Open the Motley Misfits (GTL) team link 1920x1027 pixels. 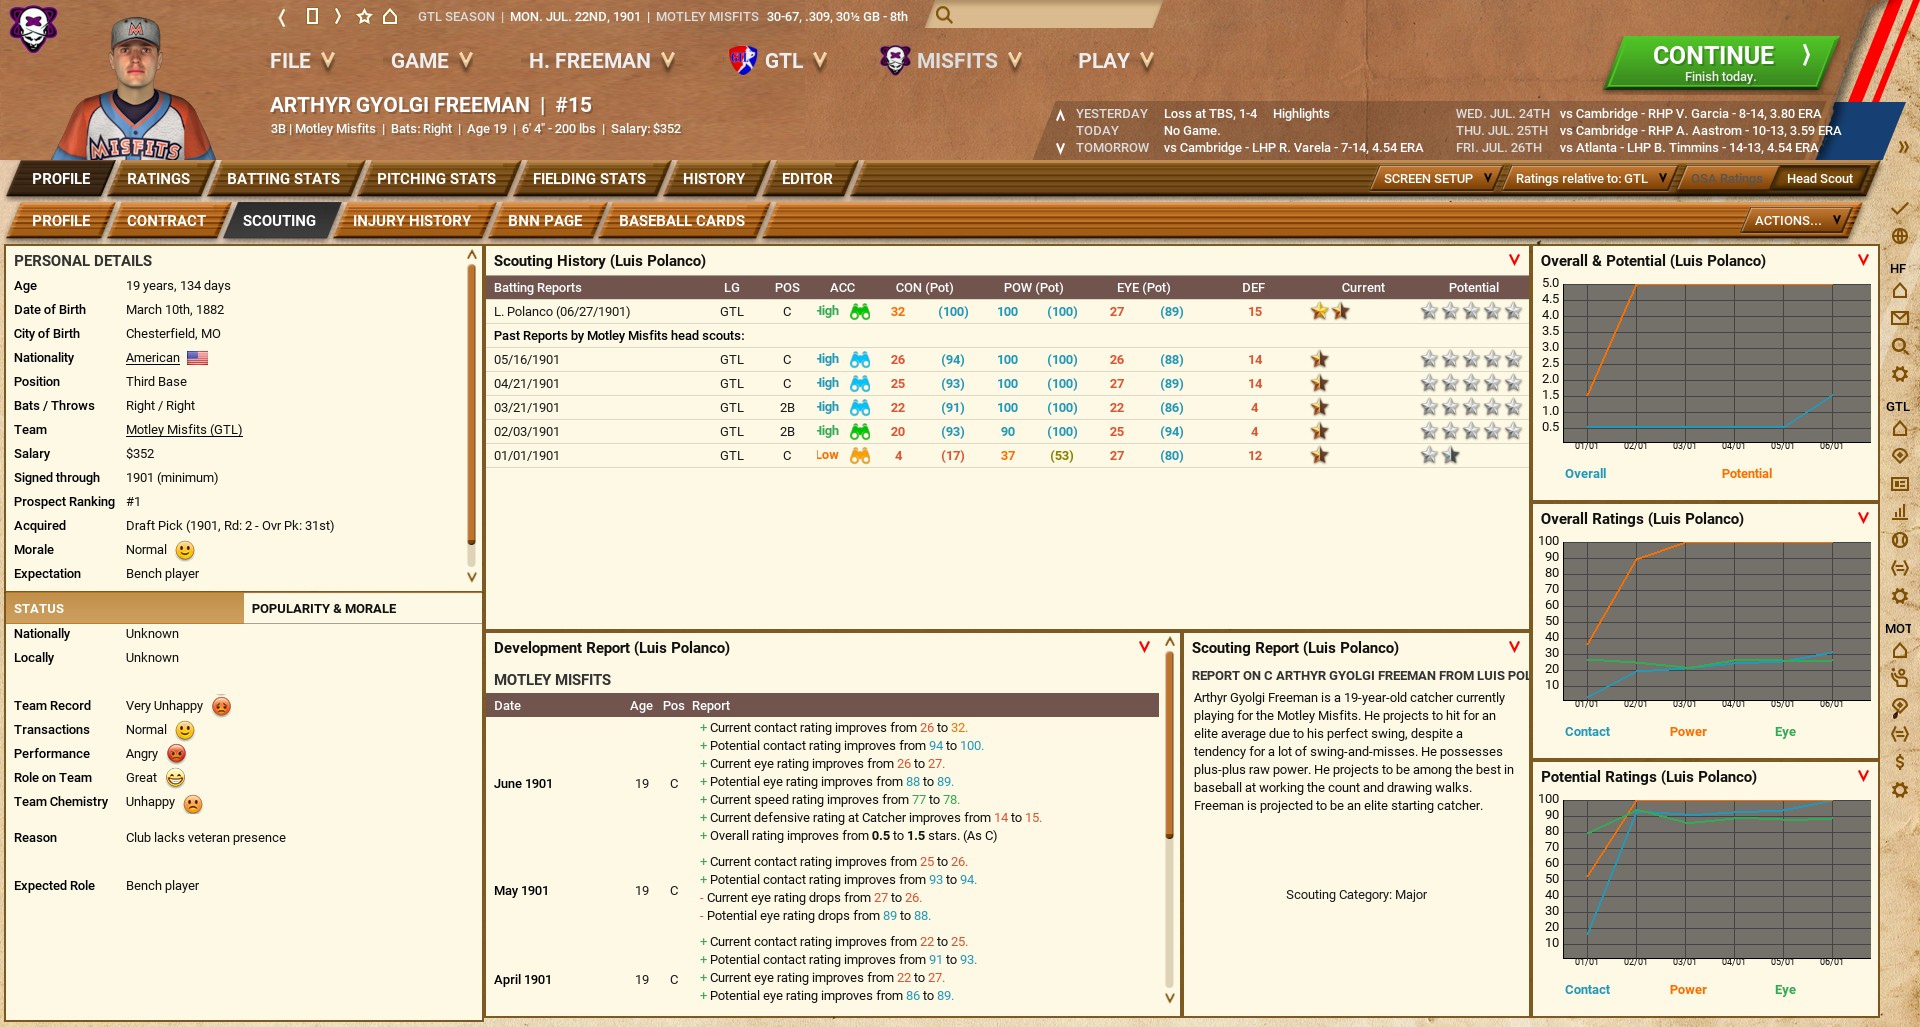tap(184, 430)
